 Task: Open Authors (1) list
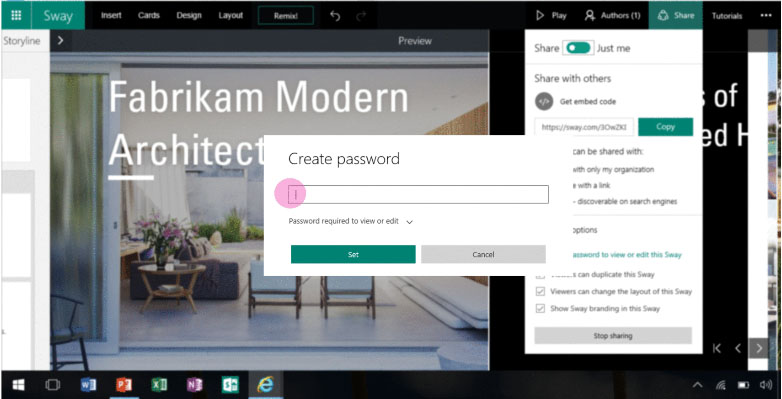(x=612, y=15)
